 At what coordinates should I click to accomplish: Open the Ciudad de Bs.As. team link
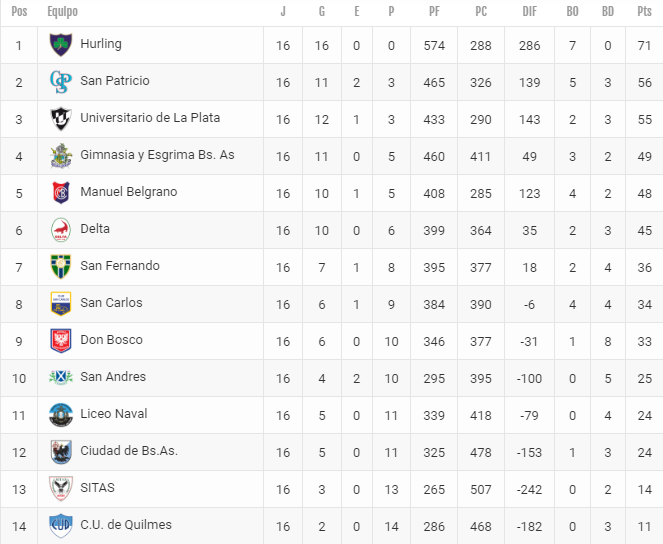pyautogui.click(x=129, y=451)
